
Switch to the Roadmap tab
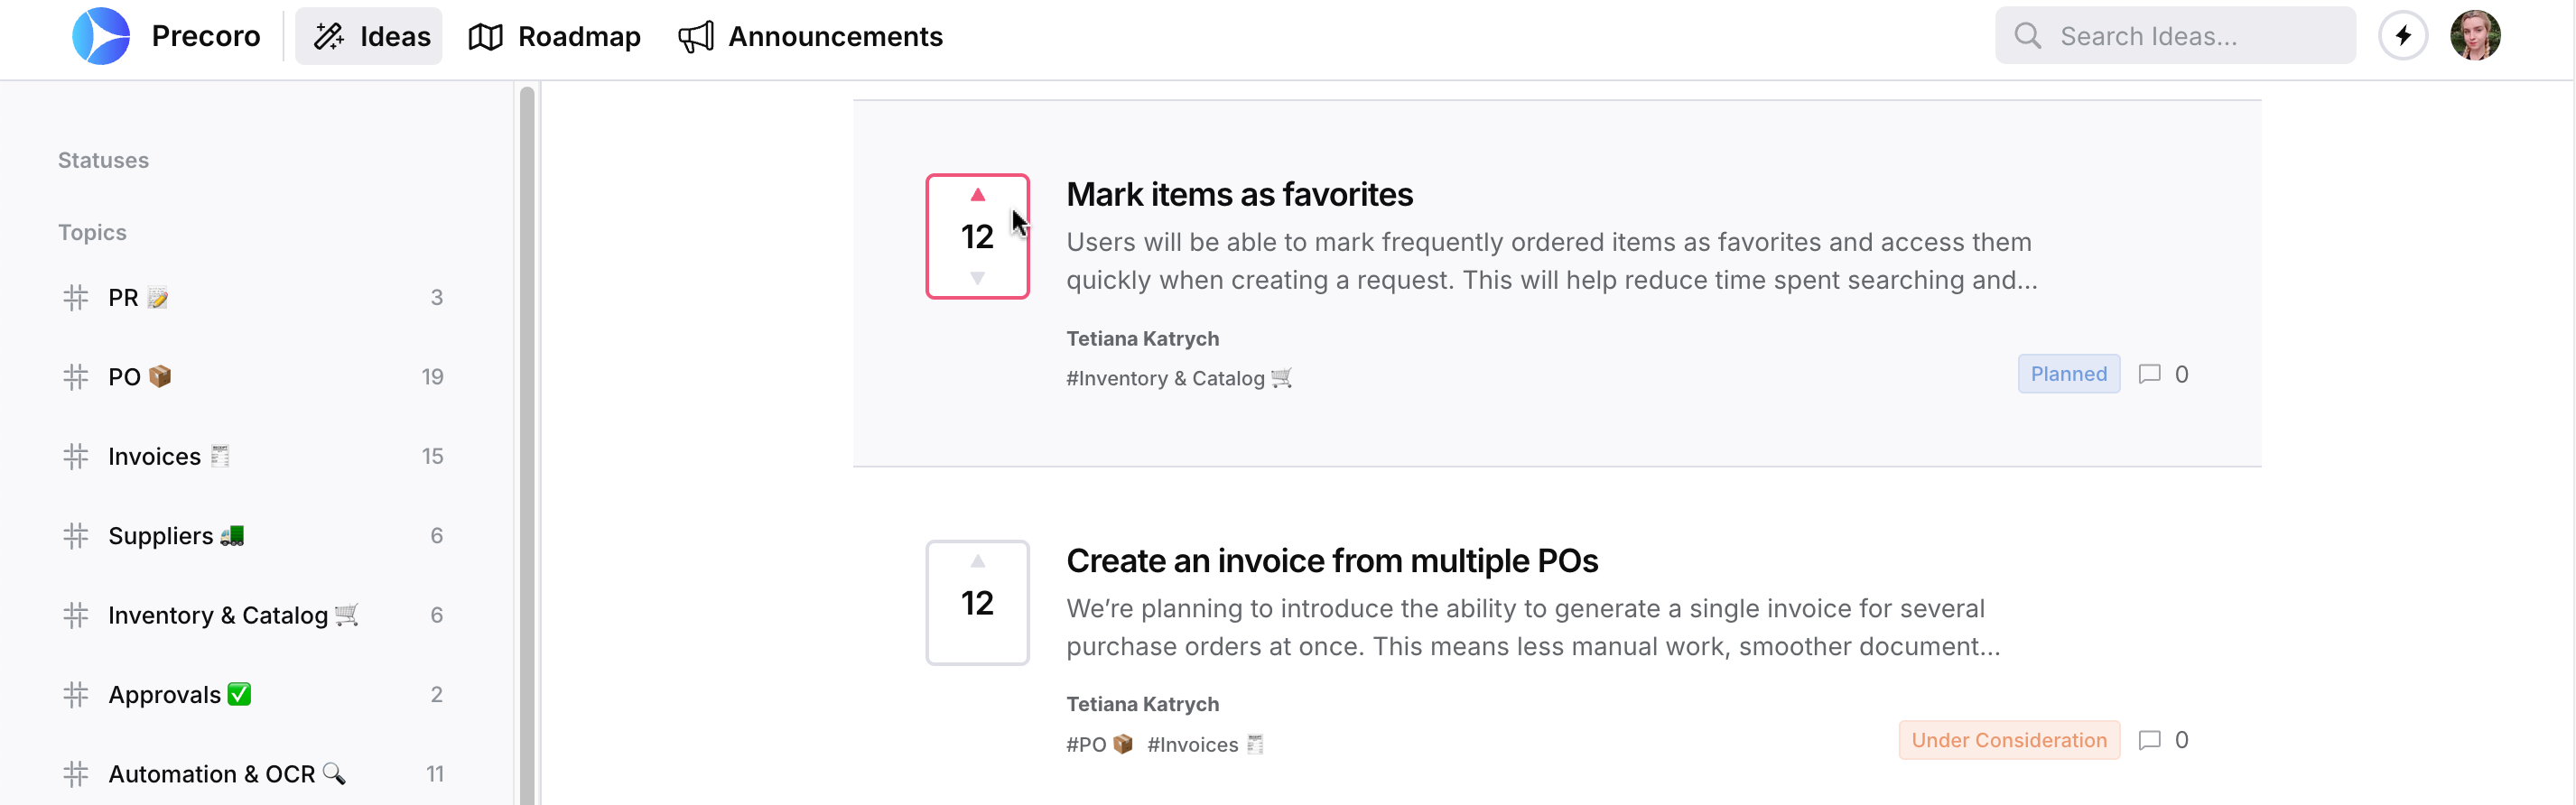[x=555, y=36]
